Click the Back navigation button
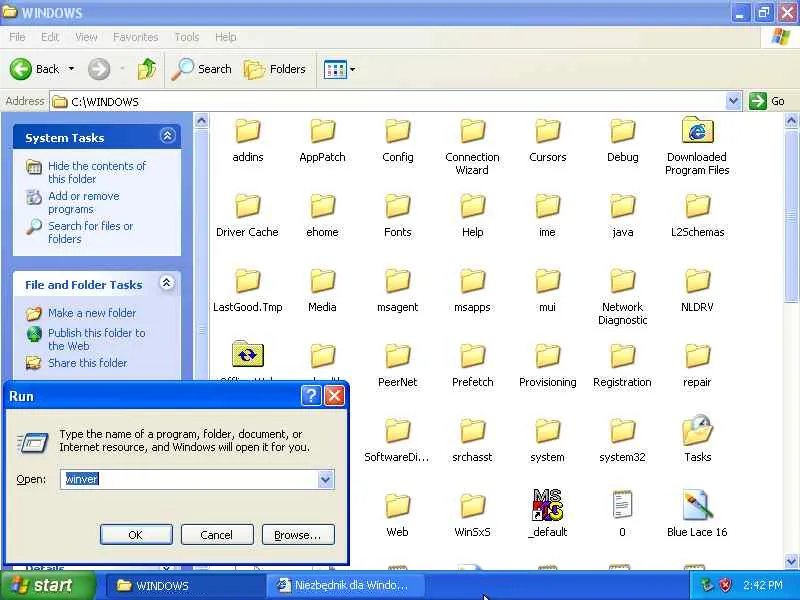This screenshot has width=800, height=600. 35,69
